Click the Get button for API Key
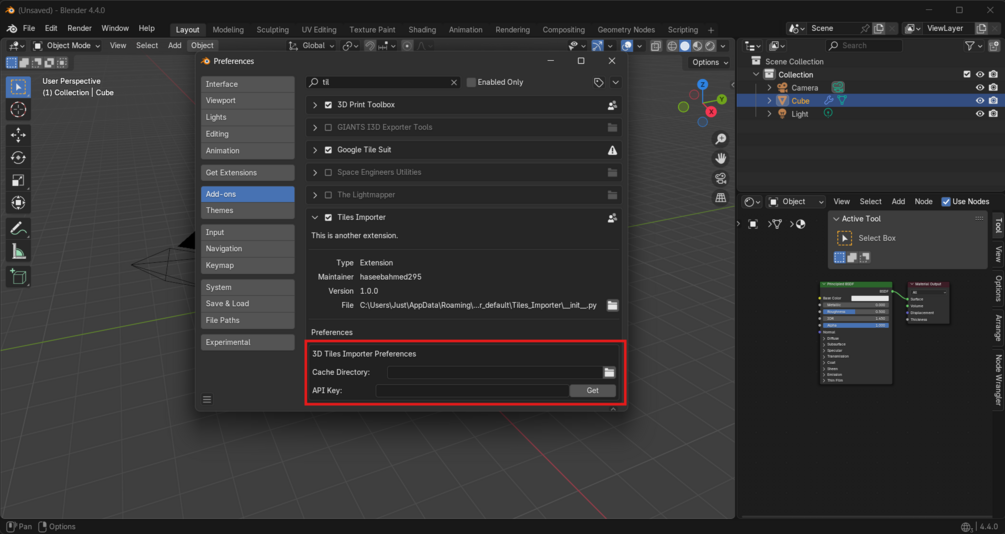The width and height of the screenshot is (1005, 534). 592,390
